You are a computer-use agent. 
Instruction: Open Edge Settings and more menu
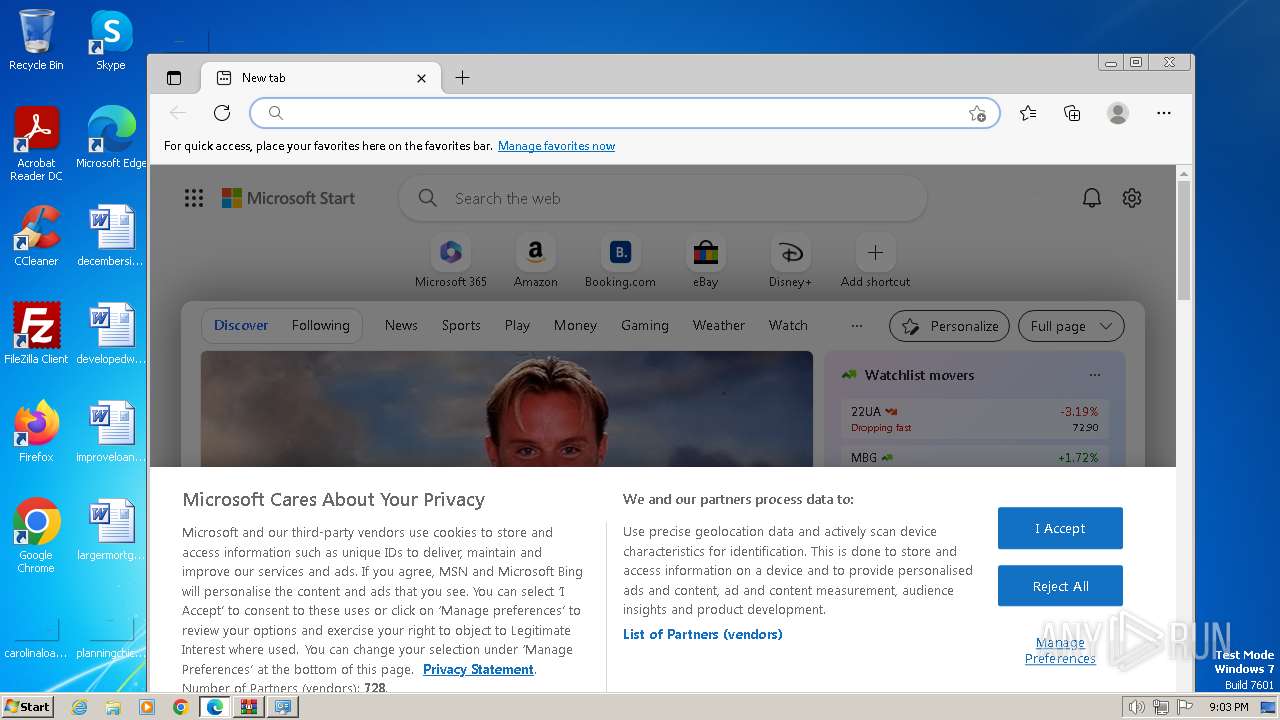1163,113
